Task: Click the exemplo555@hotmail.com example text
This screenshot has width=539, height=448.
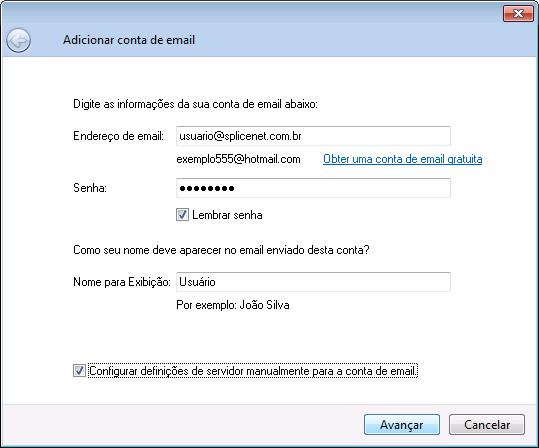Action: tap(238, 159)
